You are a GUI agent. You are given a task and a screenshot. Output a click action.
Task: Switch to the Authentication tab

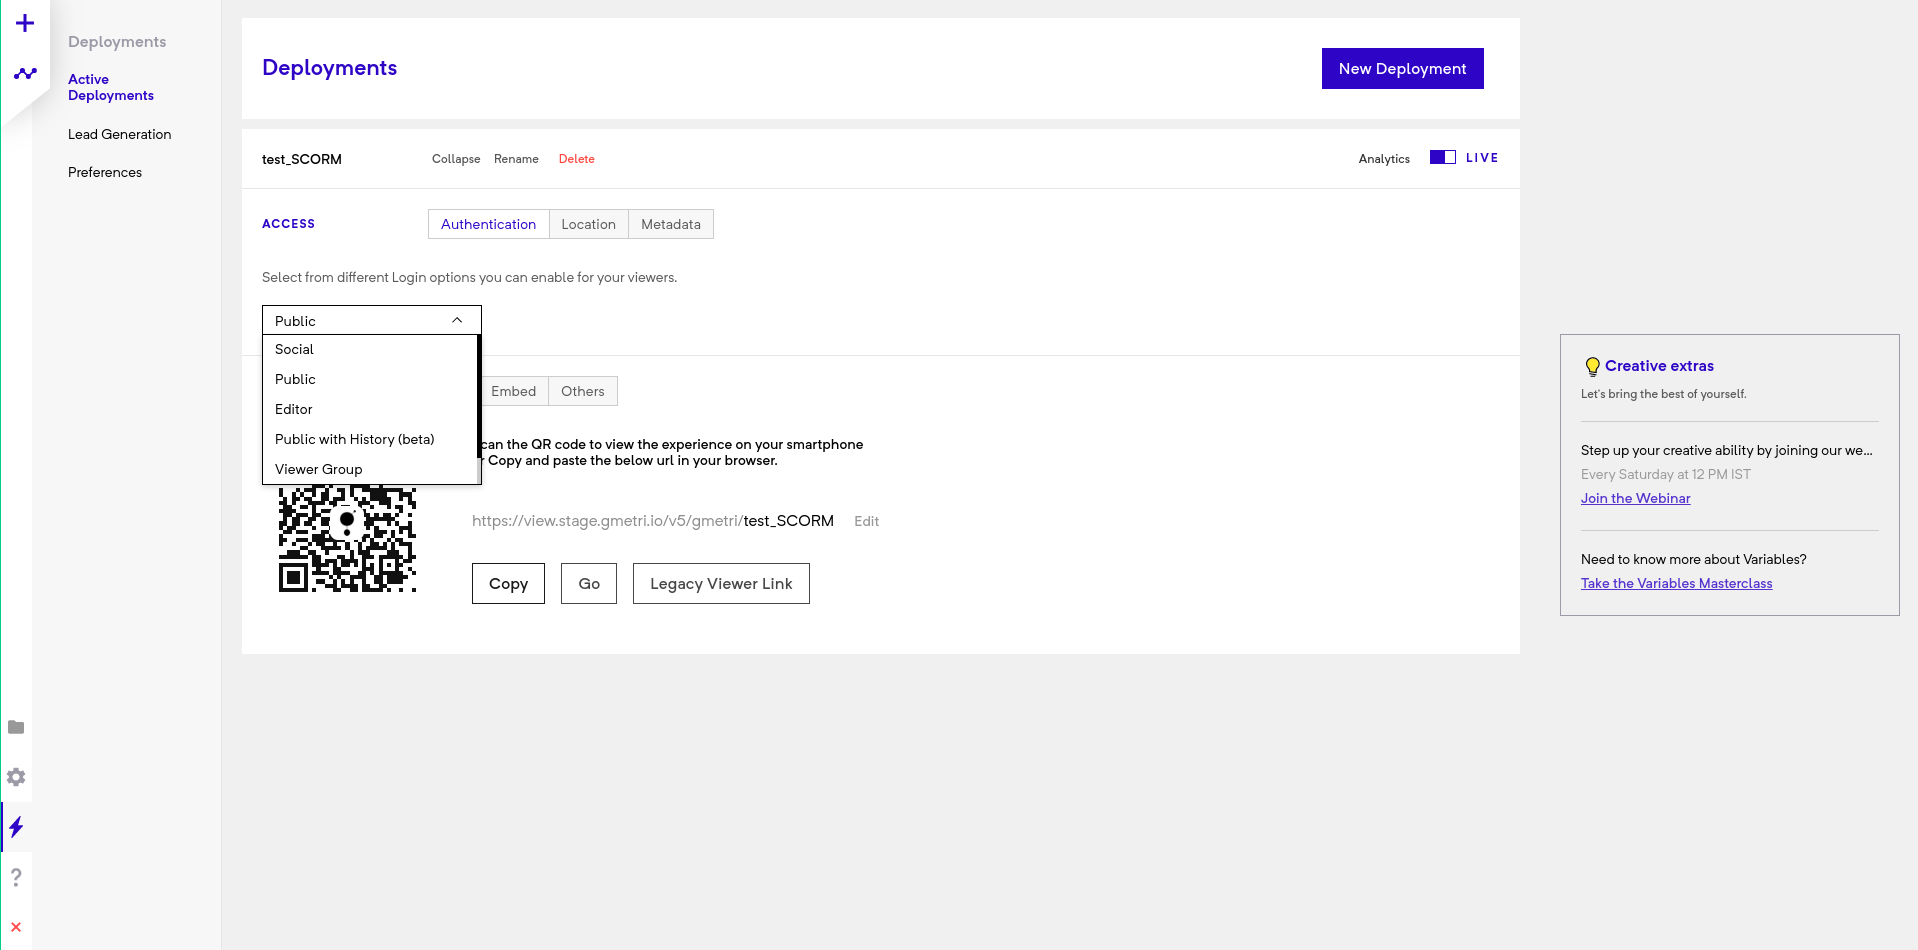tap(488, 224)
